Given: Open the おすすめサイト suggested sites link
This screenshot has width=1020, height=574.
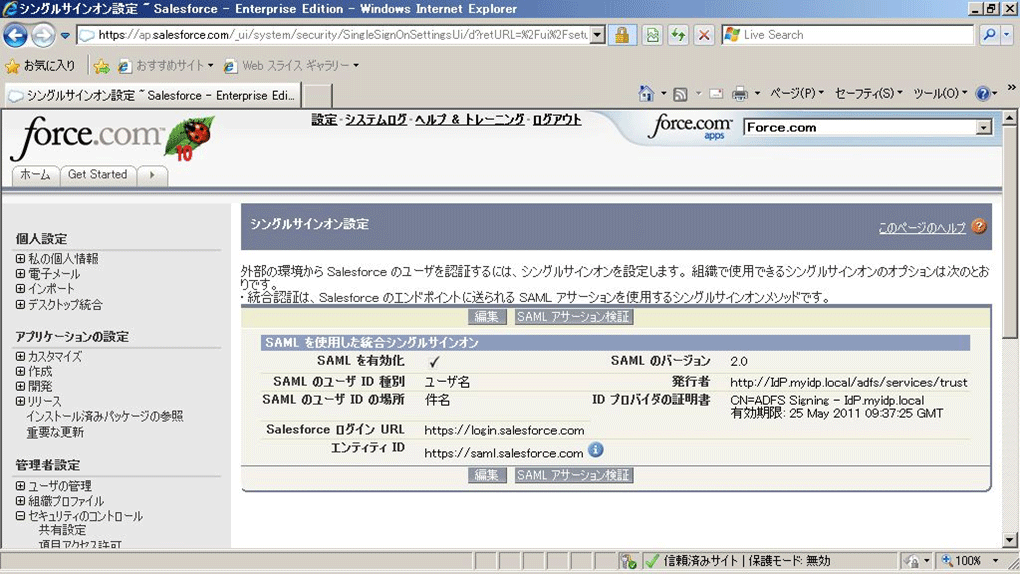Looking at the screenshot, I should click(166, 66).
